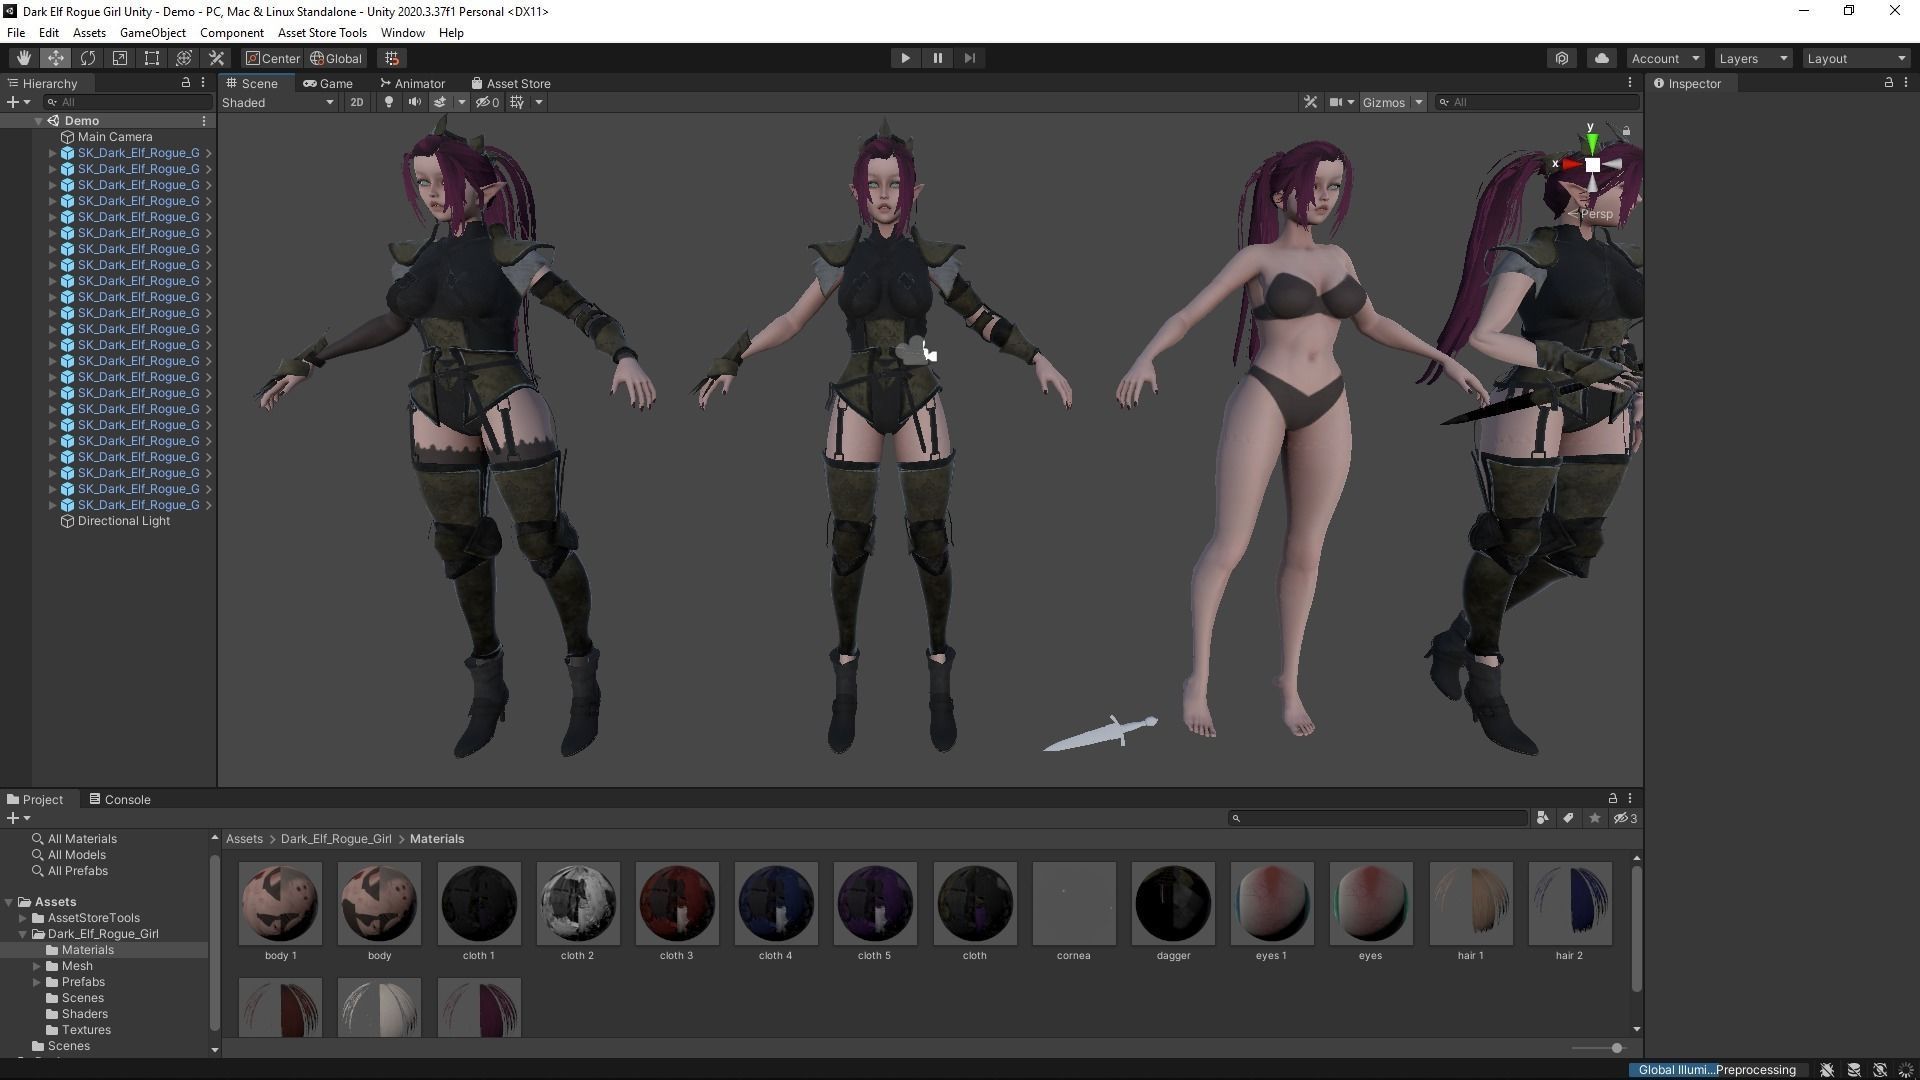Open the Layout dropdown
This screenshot has width=1920, height=1080.
coord(1856,58)
